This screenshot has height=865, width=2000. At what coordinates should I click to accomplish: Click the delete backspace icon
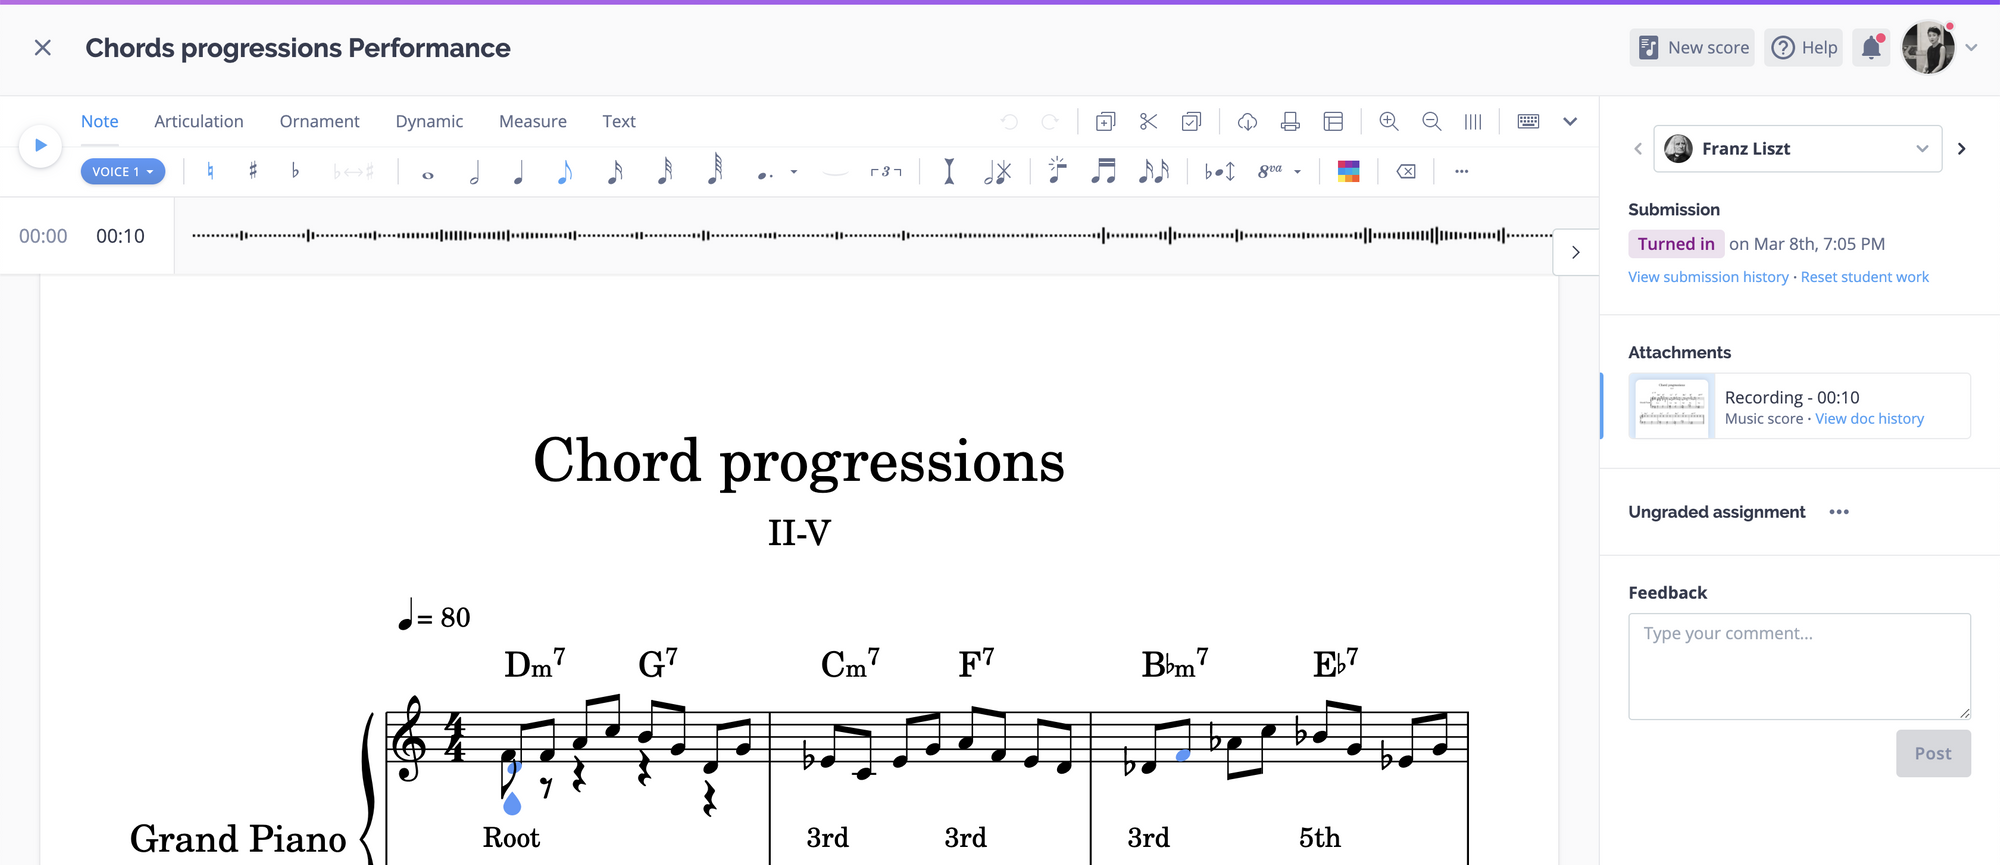pyautogui.click(x=1406, y=171)
